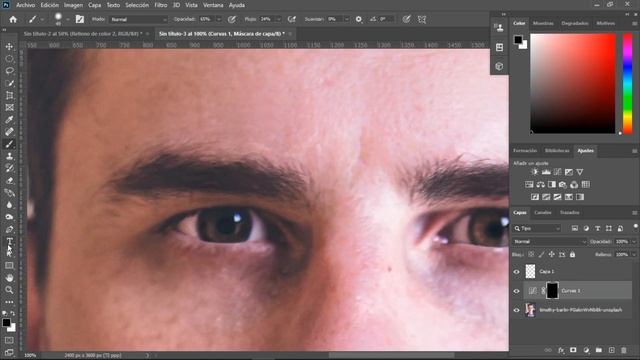
Task: Add a Brightness/Contrast adjustment
Action: 535,172
